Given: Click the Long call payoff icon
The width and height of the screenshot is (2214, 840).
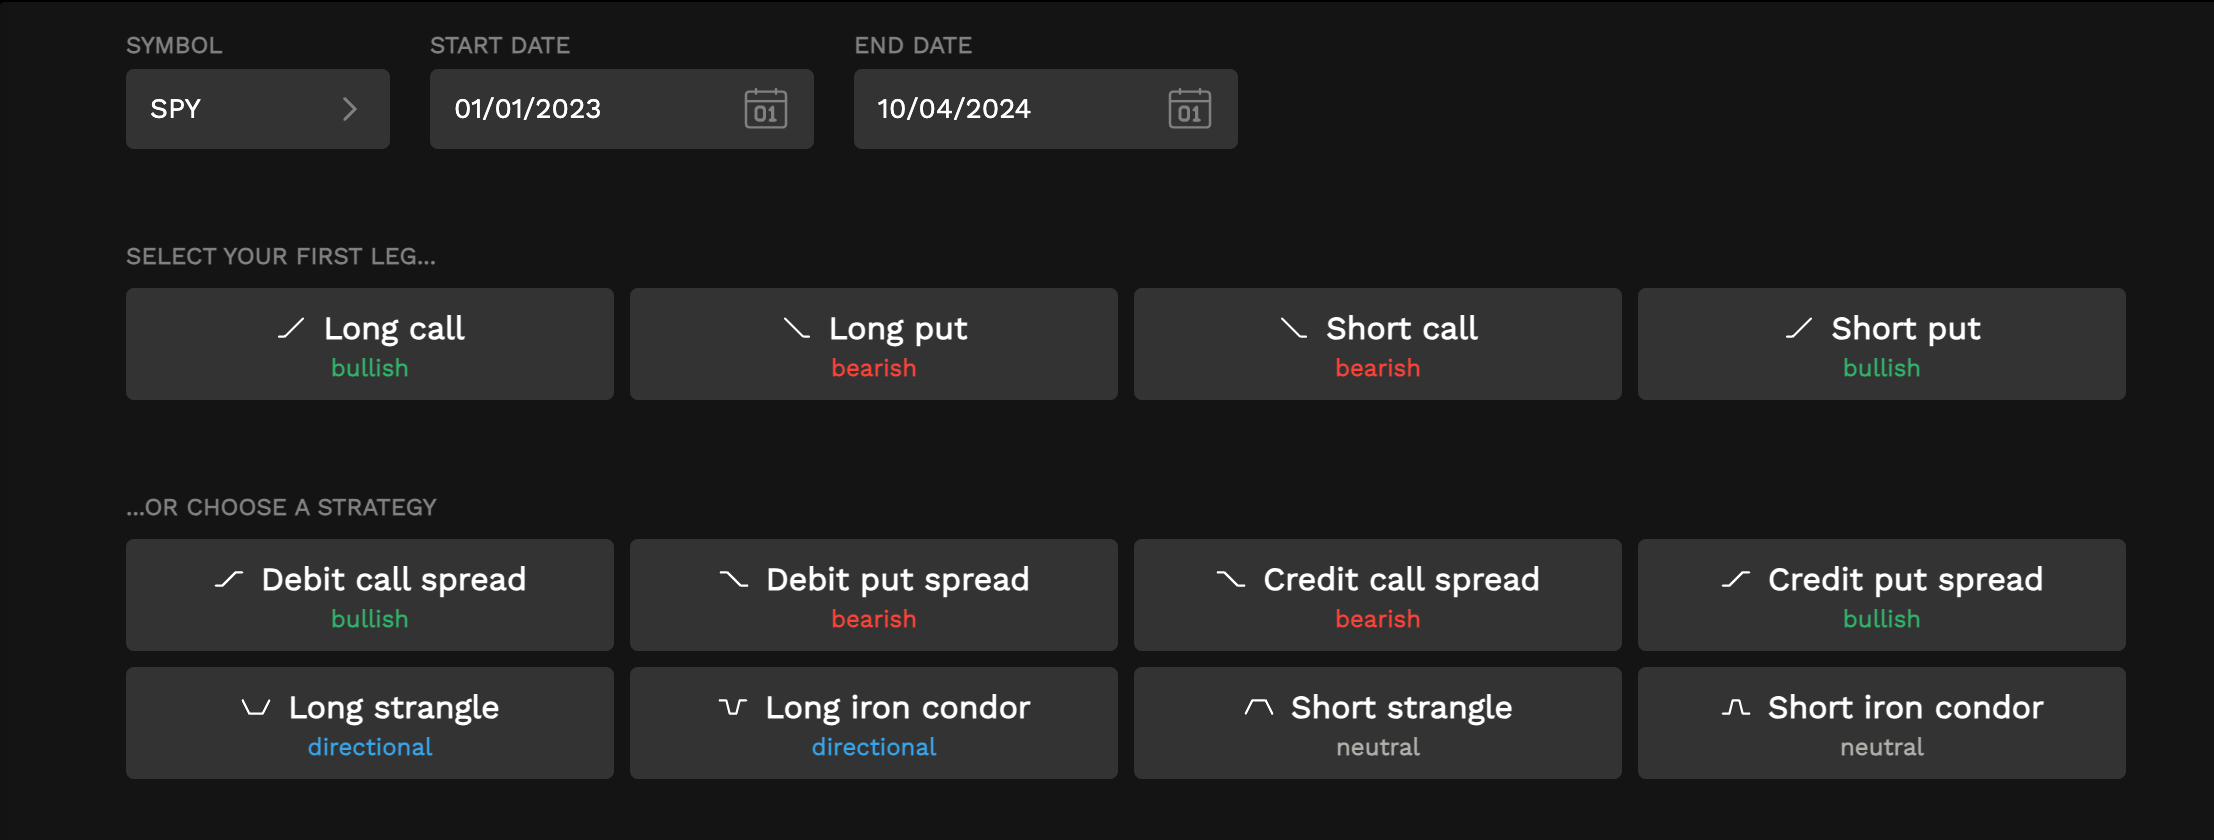Looking at the screenshot, I should [x=291, y=328].
